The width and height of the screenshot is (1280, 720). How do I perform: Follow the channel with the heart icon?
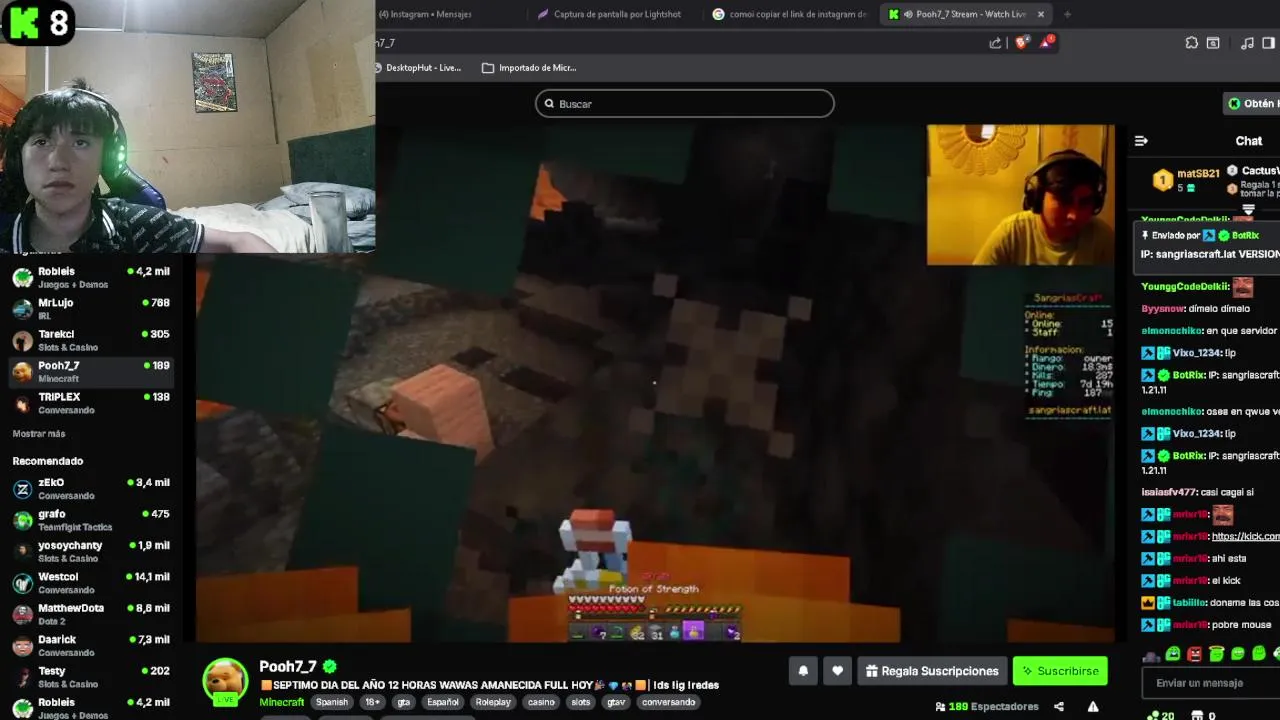838,671
